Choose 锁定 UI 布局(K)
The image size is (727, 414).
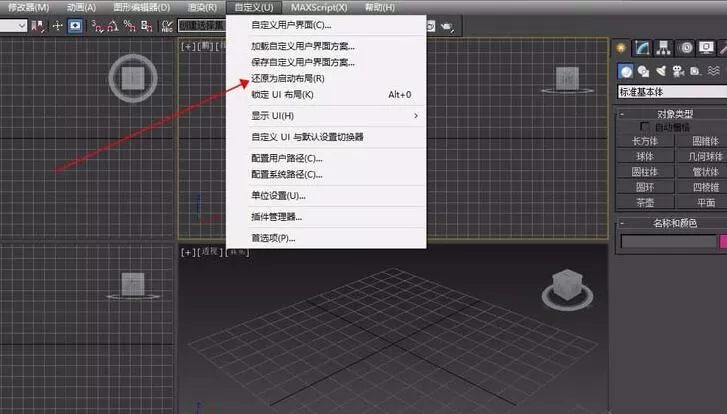point(326,95)
